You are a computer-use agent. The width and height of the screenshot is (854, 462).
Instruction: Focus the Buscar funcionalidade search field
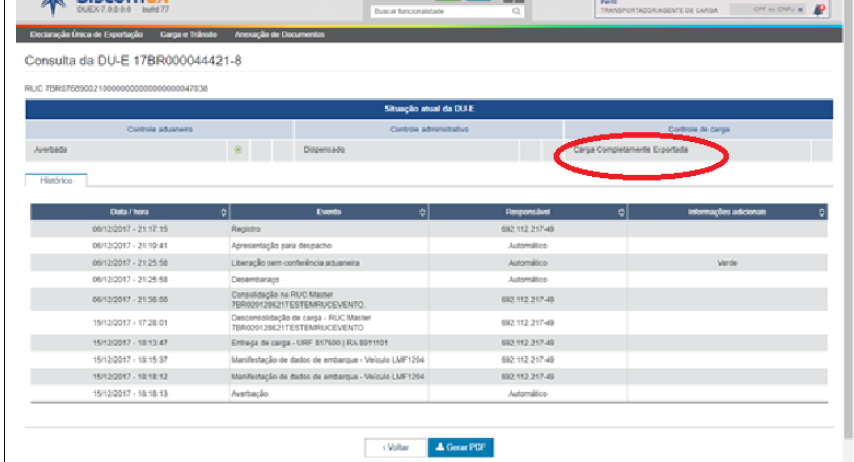click(x=440, y=11)
